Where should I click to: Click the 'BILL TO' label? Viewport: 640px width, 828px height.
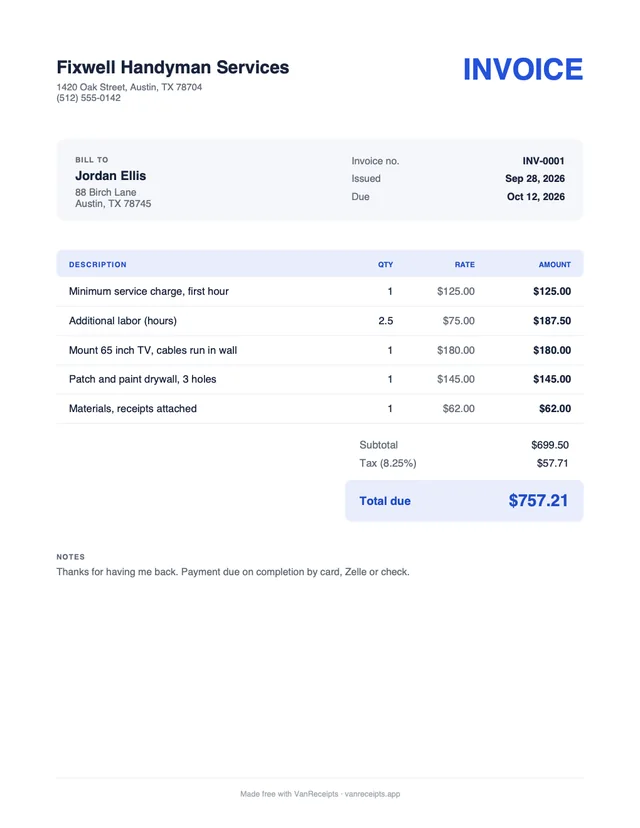tap(92, 159)
